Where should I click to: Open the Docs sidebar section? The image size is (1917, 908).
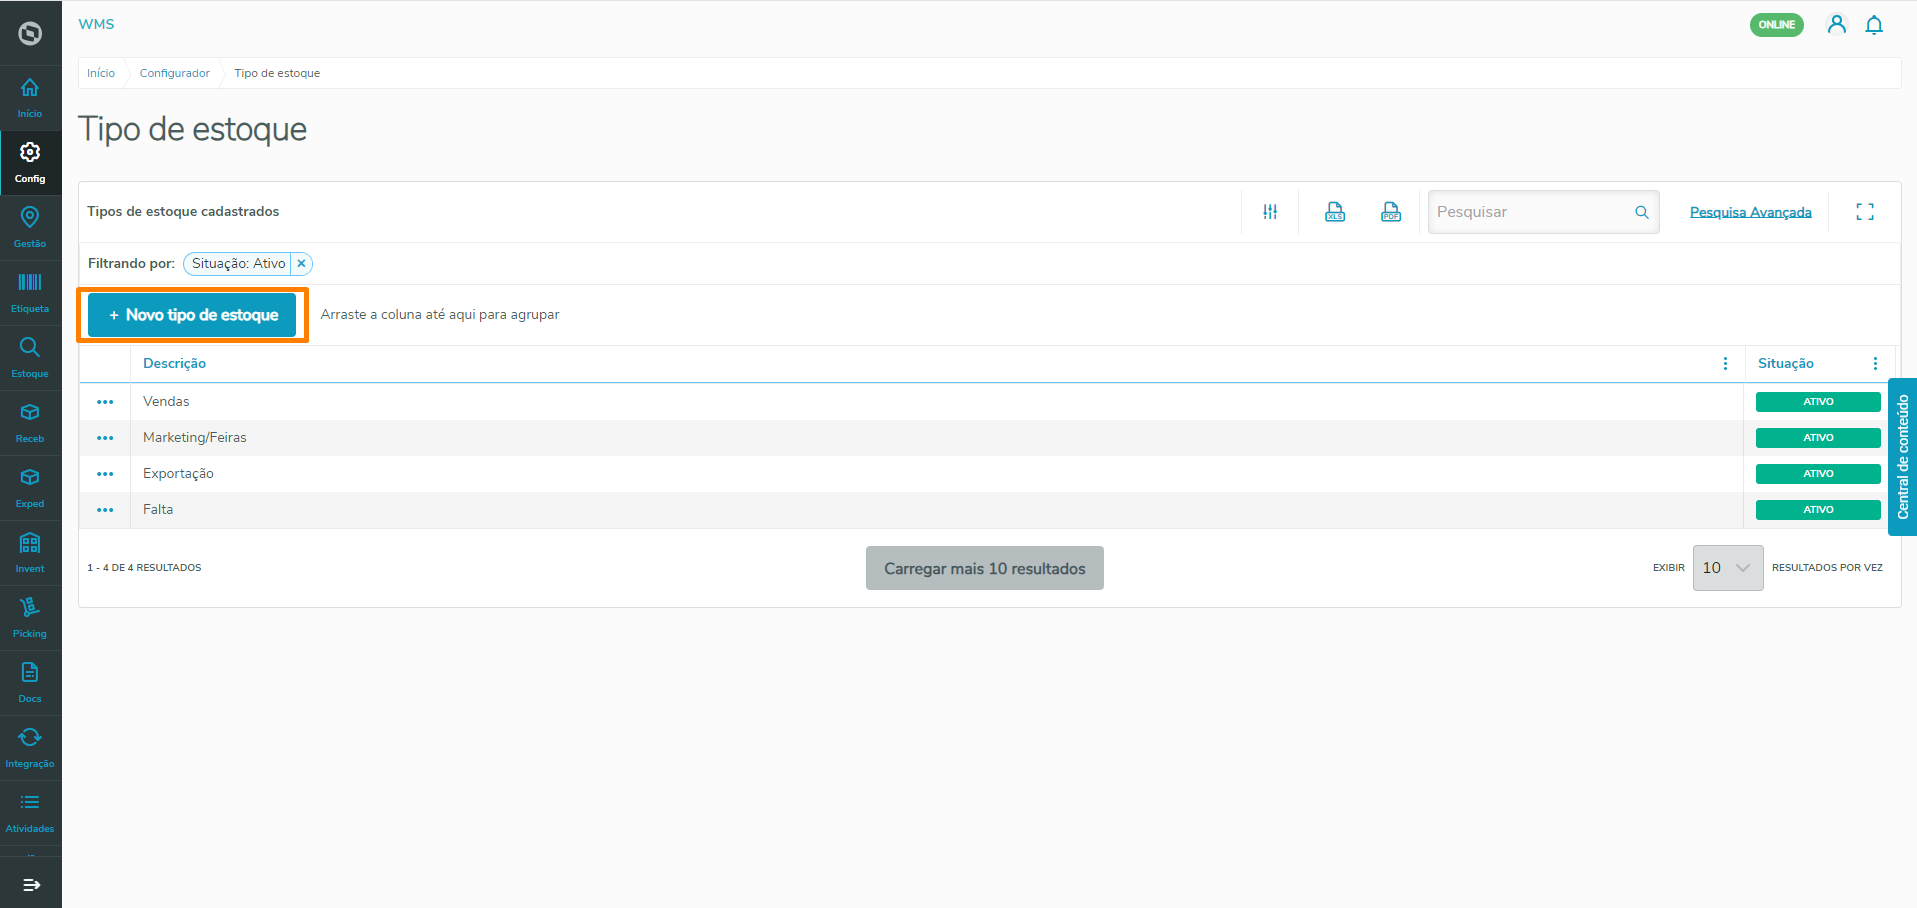click(x=30, y=683)
